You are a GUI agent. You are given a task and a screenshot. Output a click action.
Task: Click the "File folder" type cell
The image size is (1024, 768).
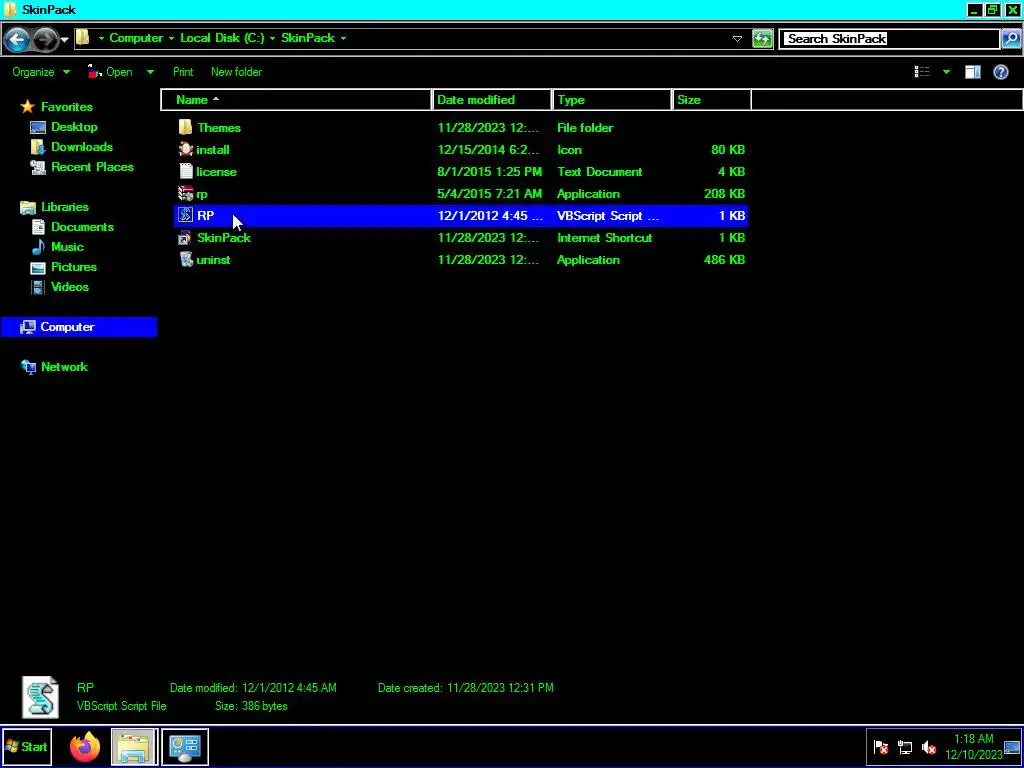tap(584, 127)
